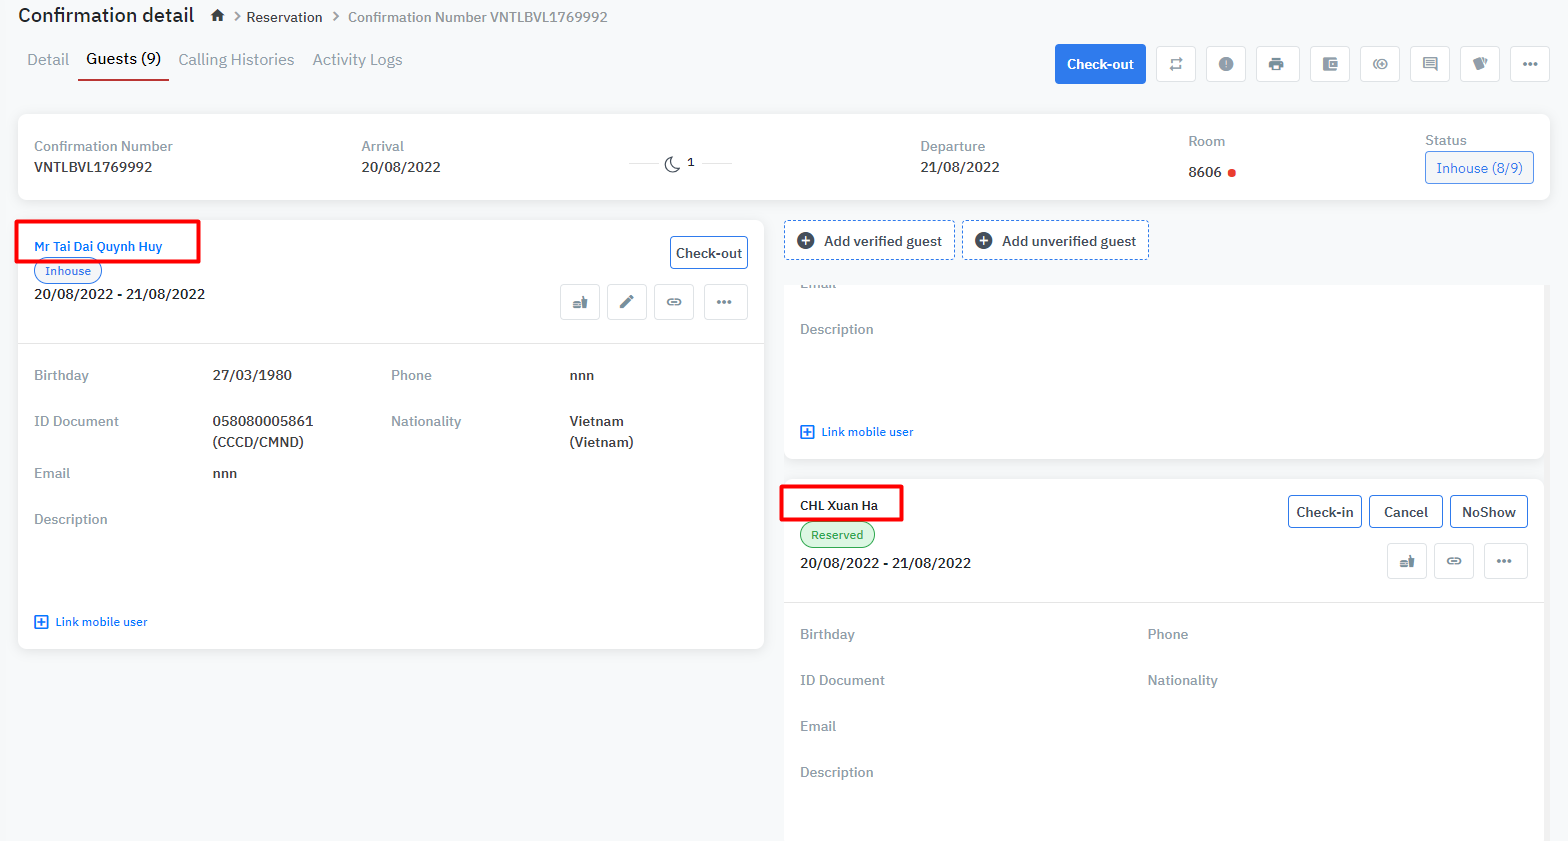Click the chain link icon for CHL Xuan Ha
This screenshot has width=1568, height=841.
1453,561
